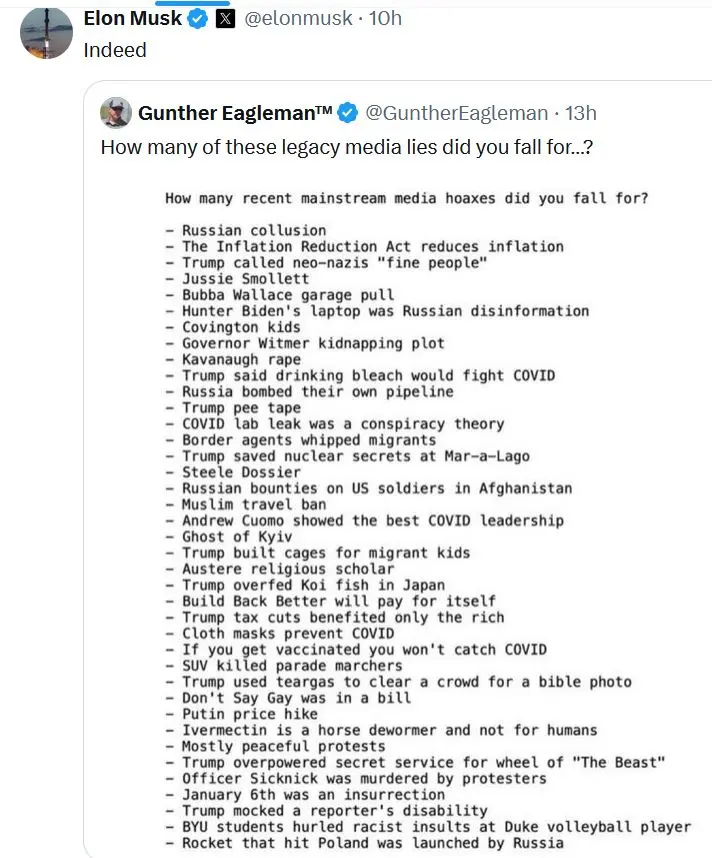Viewport: 712px width, 858px height.
Task: Open the Gunther Eagleman display name link
Action: click(235, 113)
